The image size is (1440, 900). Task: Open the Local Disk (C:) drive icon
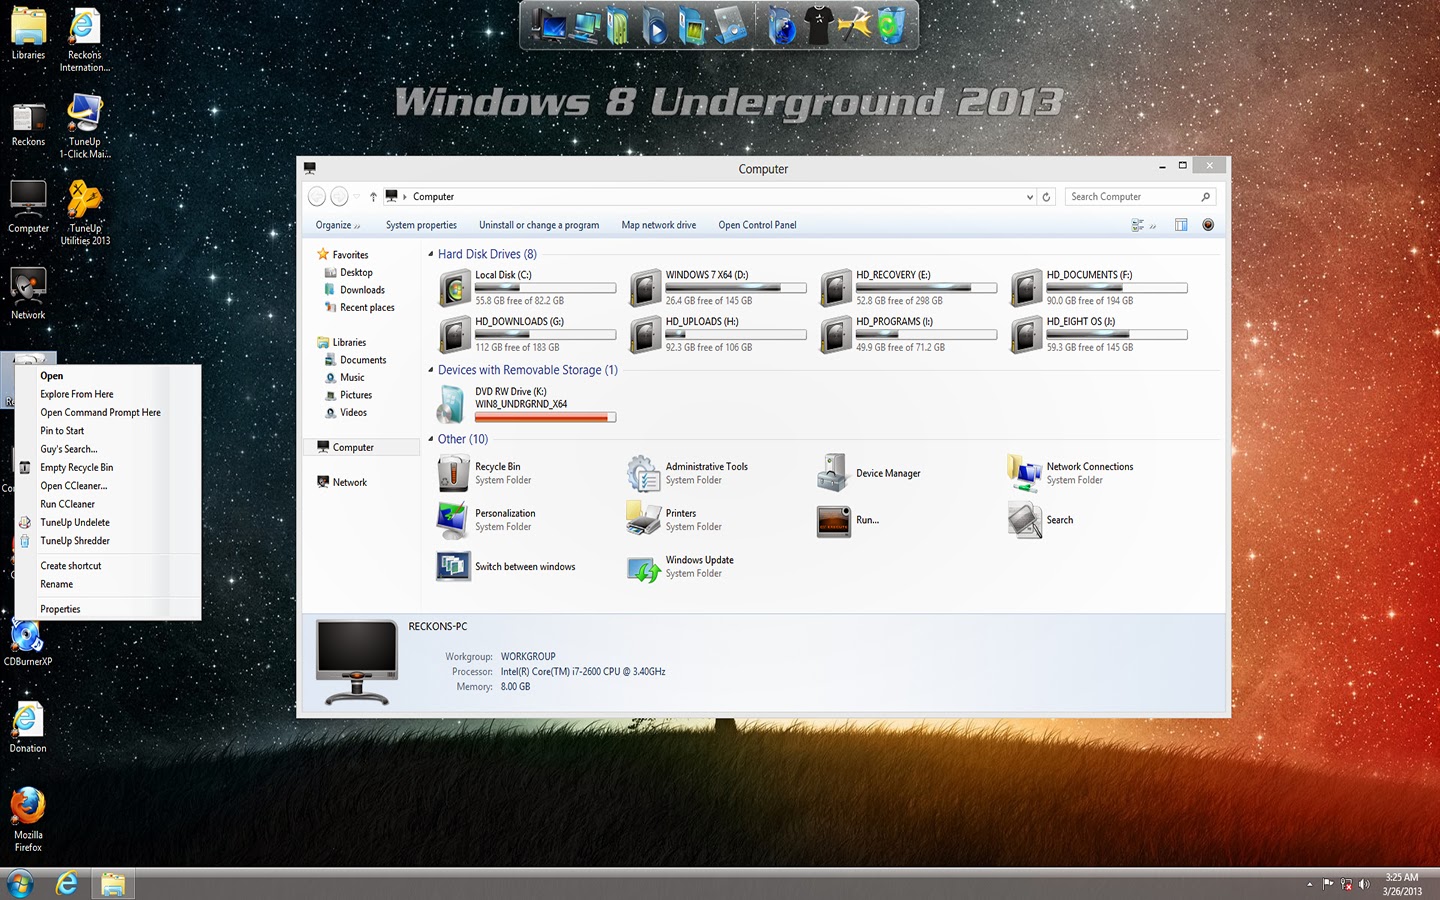coord(454,288)
